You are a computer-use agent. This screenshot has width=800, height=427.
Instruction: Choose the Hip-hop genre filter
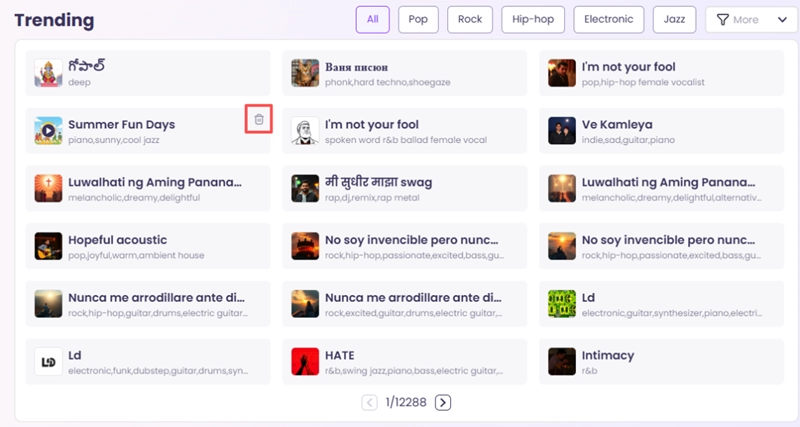tap(533, 19)
